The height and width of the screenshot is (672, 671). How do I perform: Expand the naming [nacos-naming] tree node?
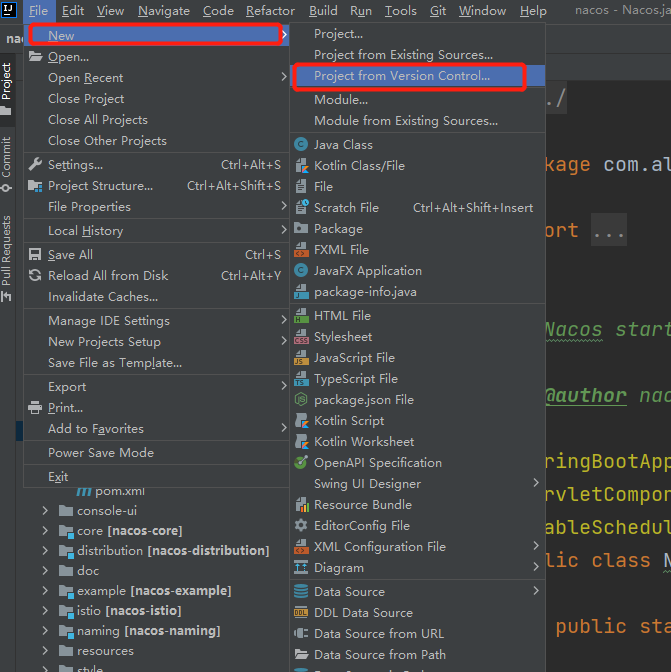click(x=45, y=630)
